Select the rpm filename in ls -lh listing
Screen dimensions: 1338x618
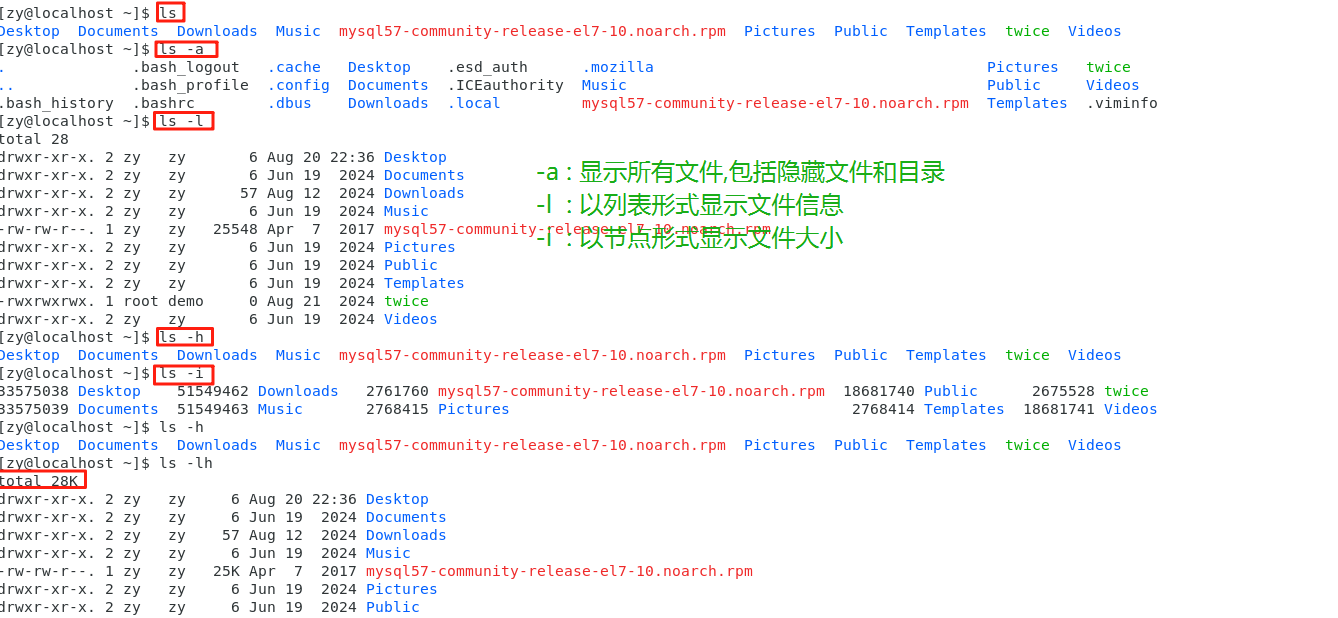(x=559, y=571)
